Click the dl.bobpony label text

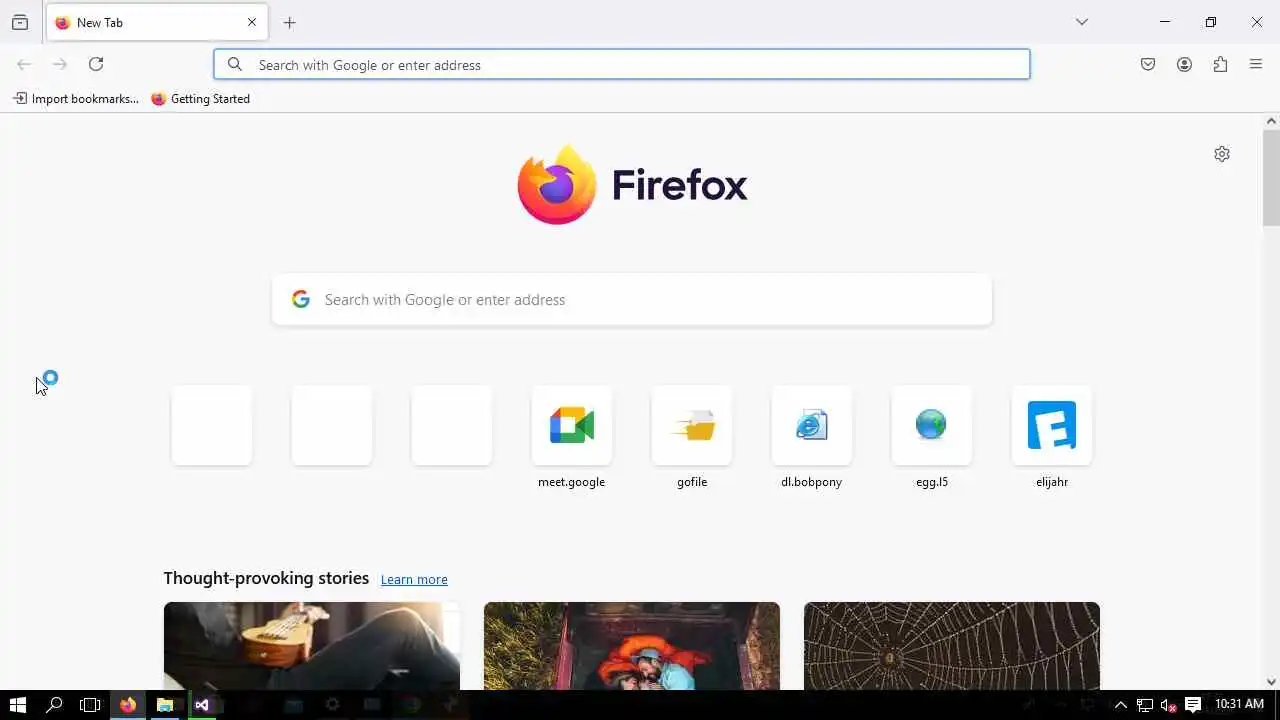coord(812,482)
